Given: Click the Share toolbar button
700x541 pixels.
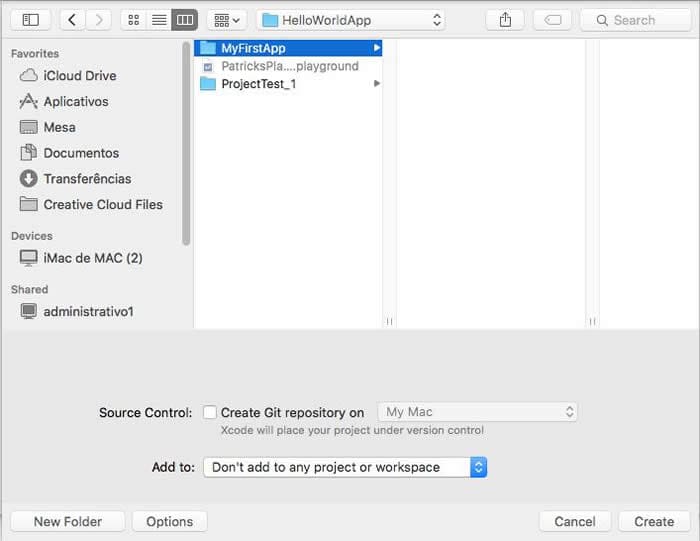Looking at the screenshot, I should tap(505, 20).
